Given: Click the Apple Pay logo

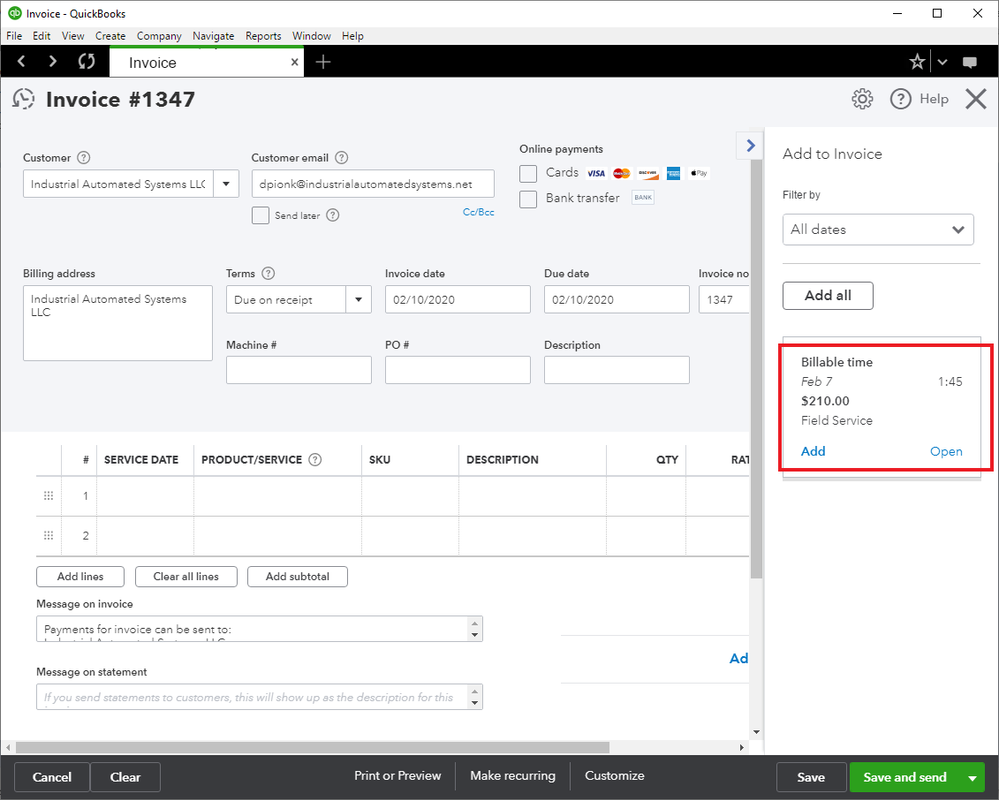Looking at the screenshot, I should pos(699,173).
